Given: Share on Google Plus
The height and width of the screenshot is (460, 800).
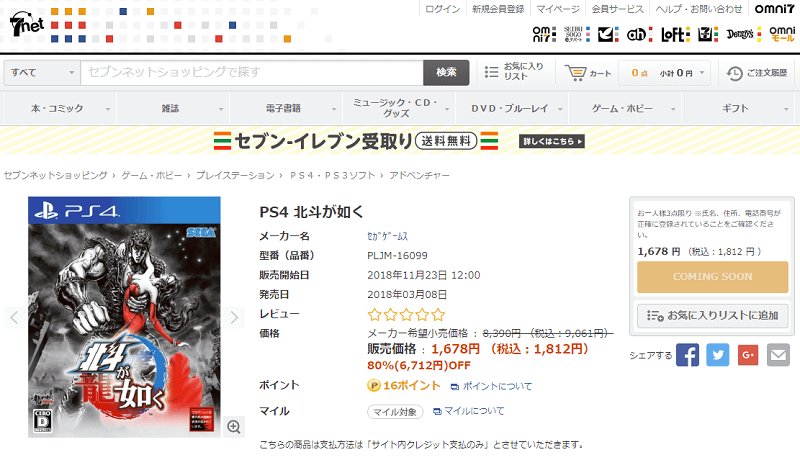Looking at the screenshot, I should (748, 355).
